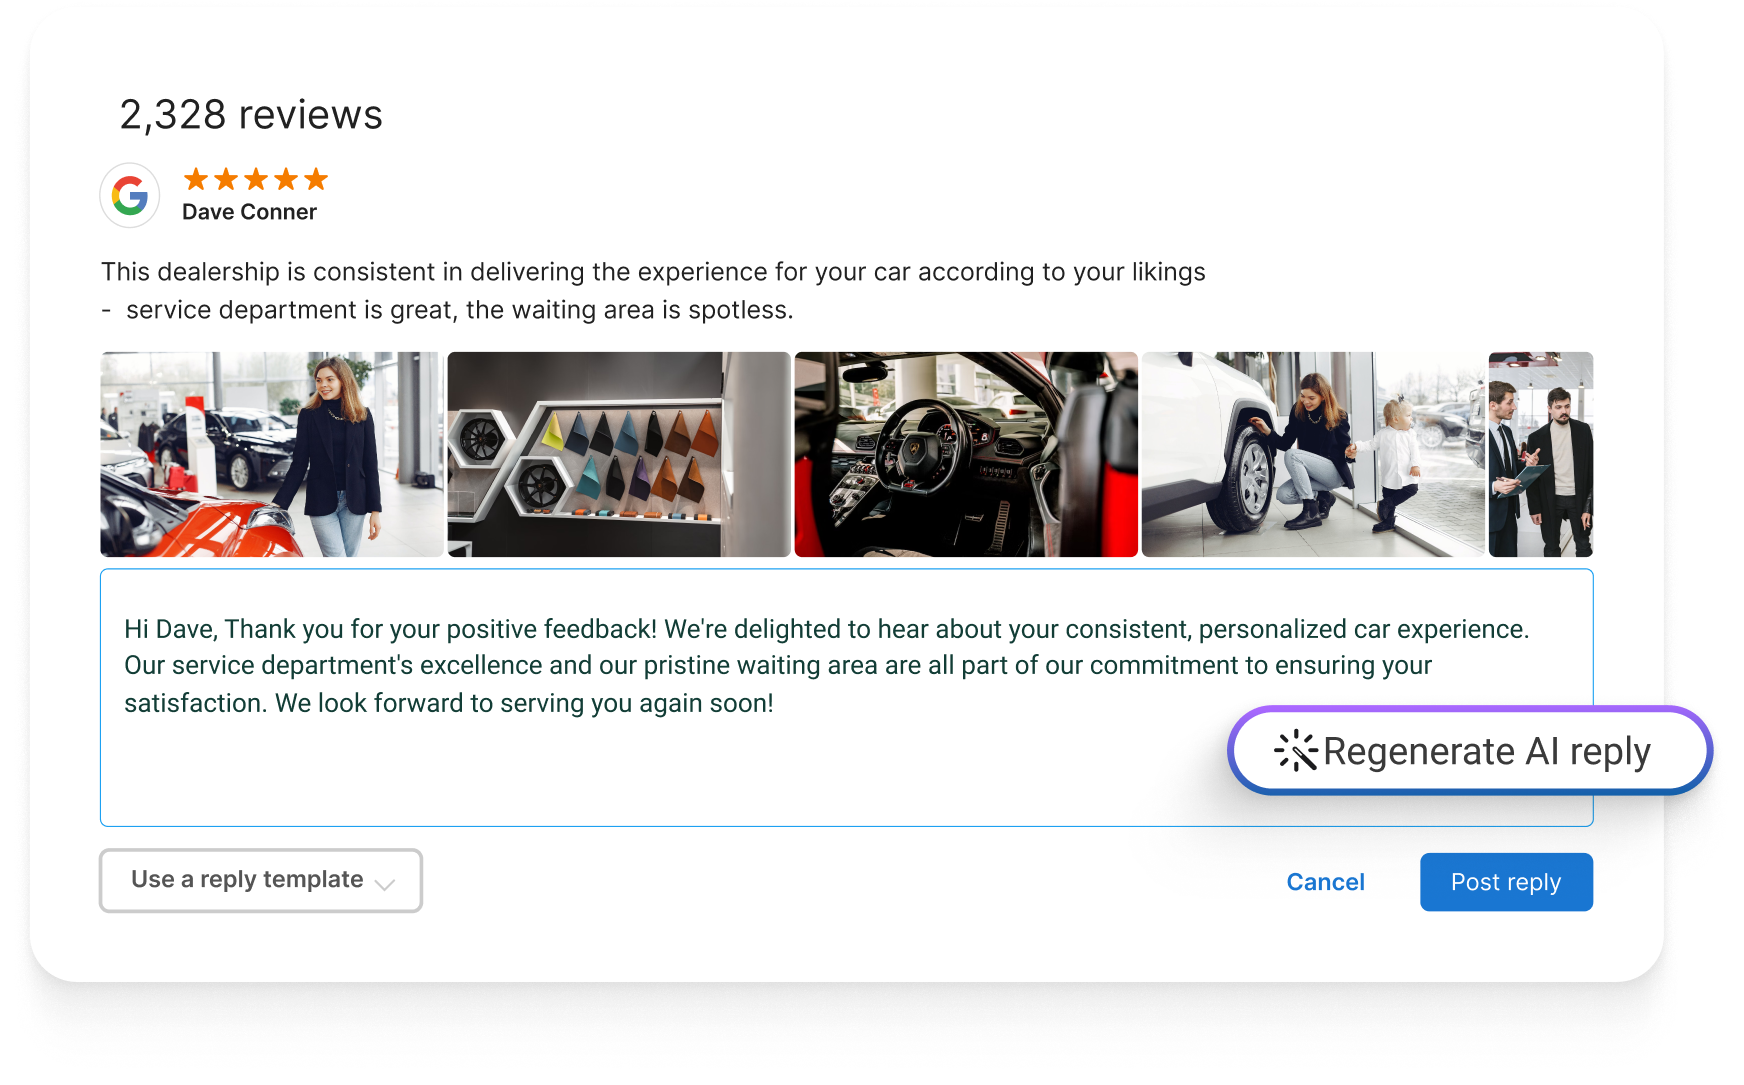This screenshot has height=1085, width=1744.
Task: Click Cancel to discard the reply
Action: pyautogui.click(x=1325, y=881)
